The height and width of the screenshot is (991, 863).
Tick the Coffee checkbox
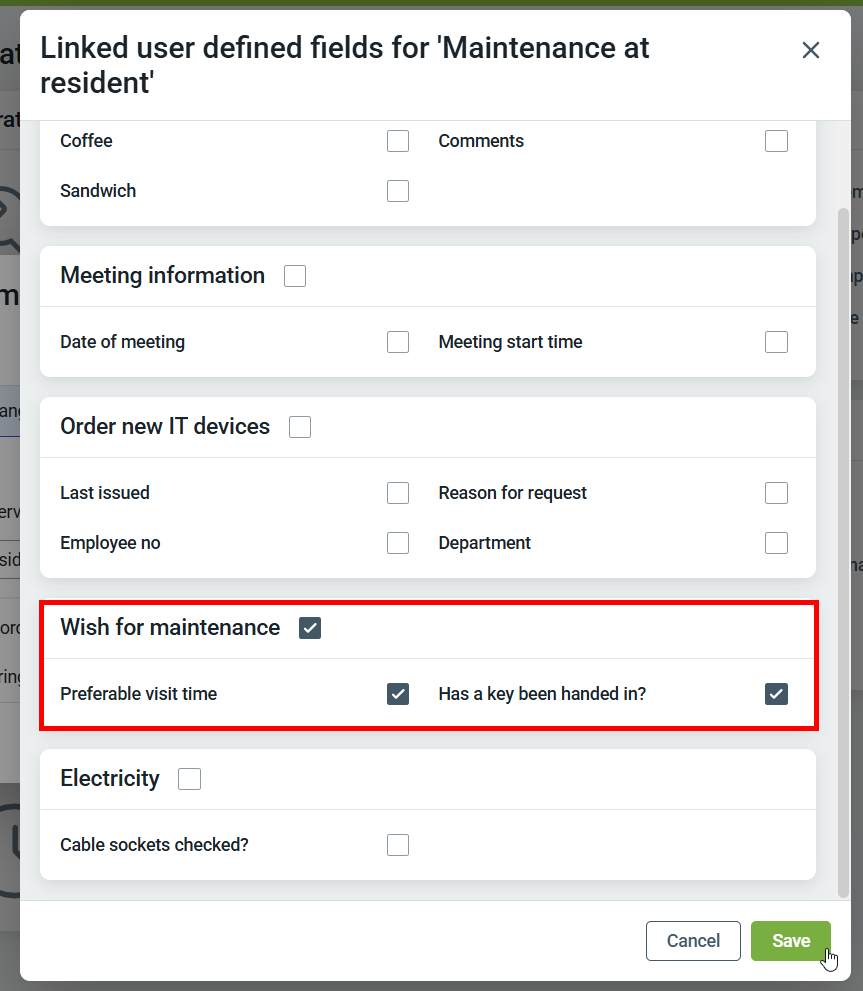click(398, 141)
